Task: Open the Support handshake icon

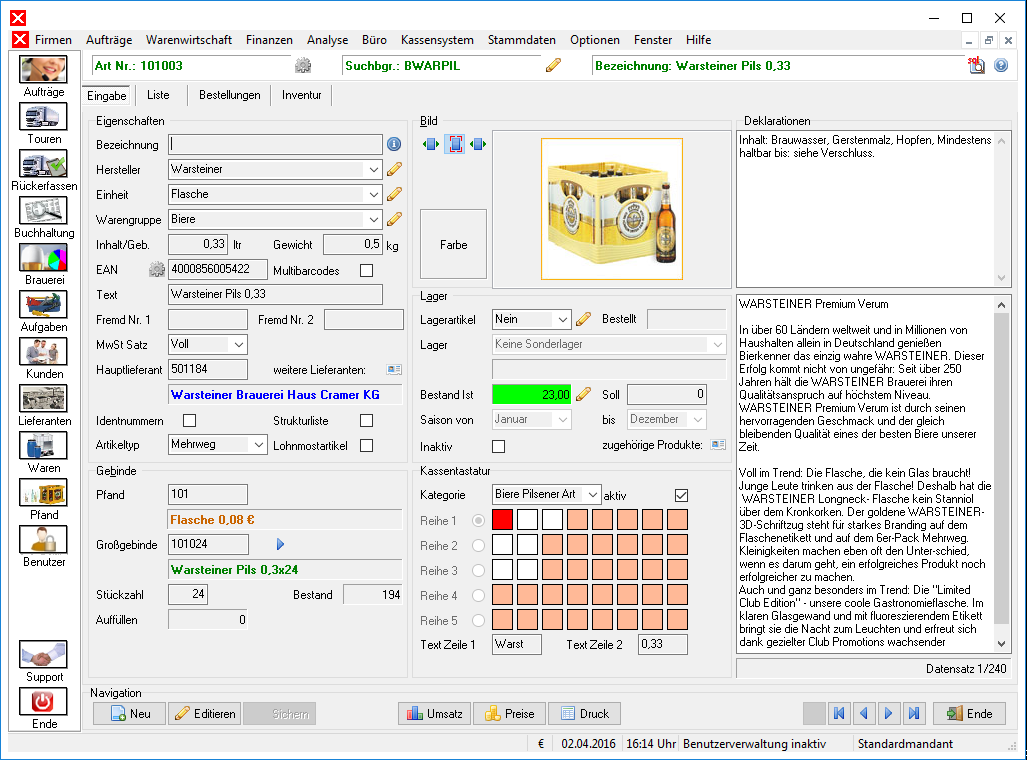Action: pos(43,655)
